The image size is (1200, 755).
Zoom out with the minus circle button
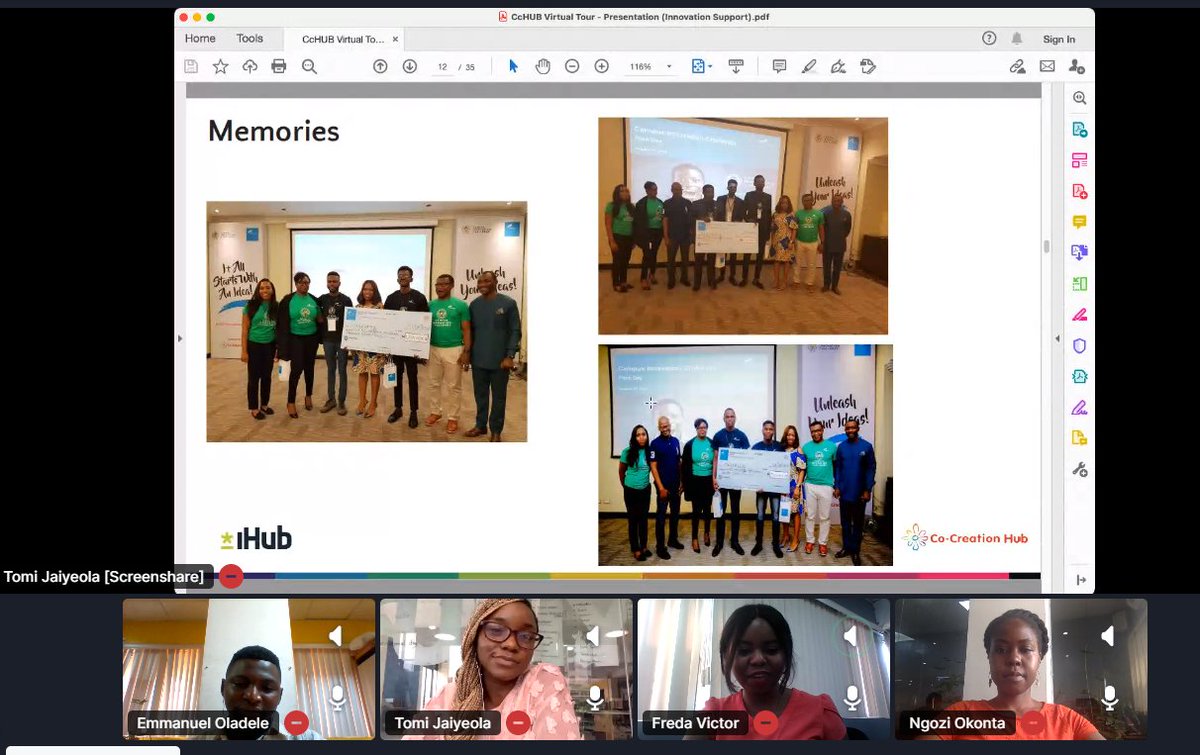coord(572,66)
